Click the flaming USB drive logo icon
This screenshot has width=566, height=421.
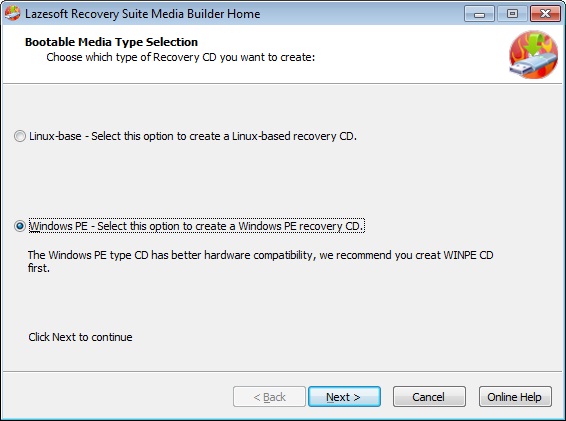click(533, 55)
